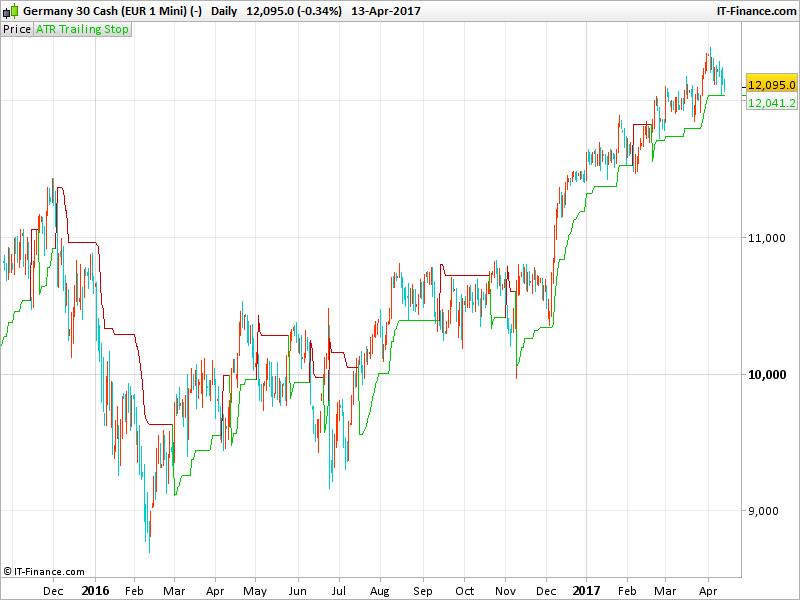Click the Aug label on time axis
800x600 pixels.
click(380, 592)
